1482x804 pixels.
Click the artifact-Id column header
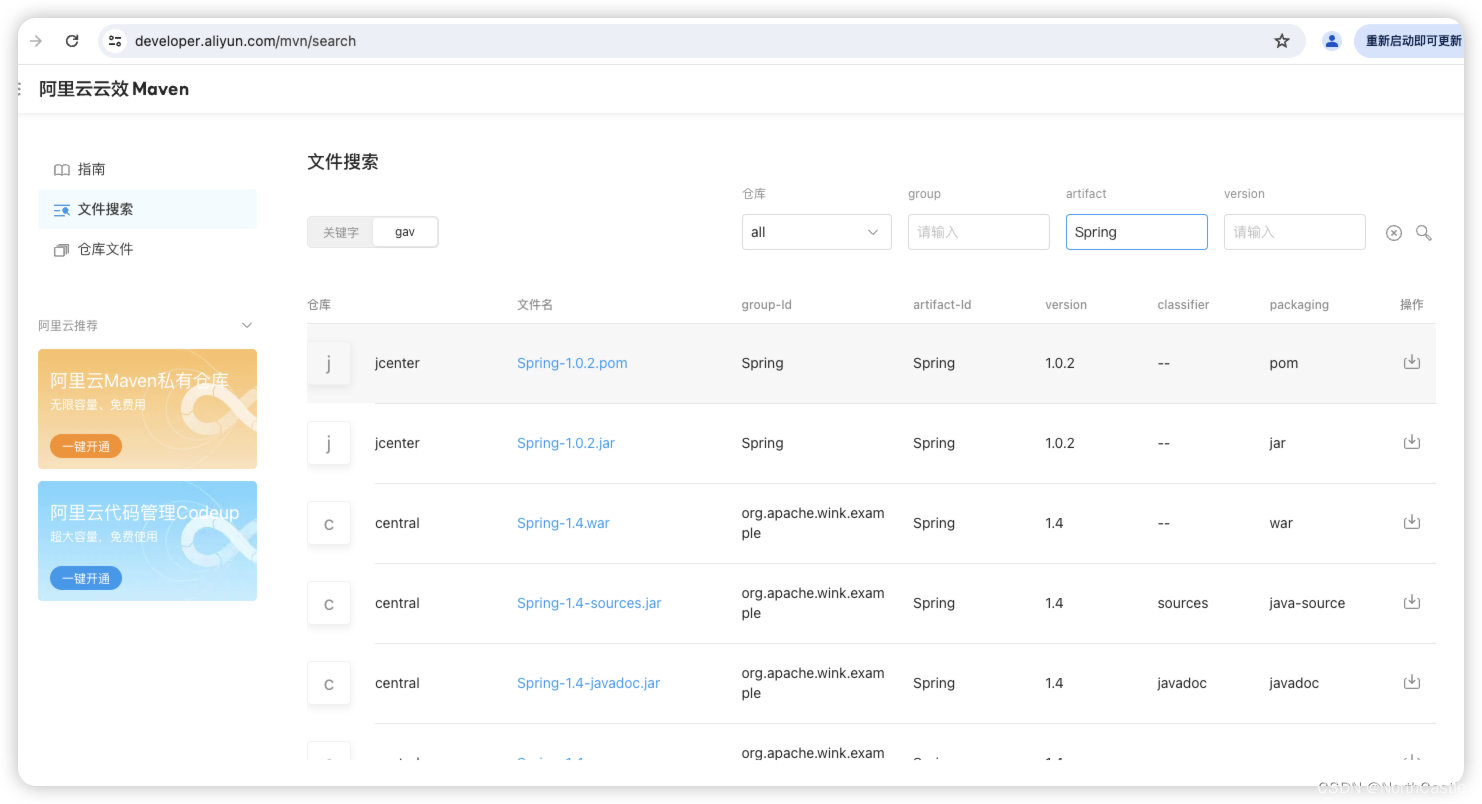tap(942, 305)
